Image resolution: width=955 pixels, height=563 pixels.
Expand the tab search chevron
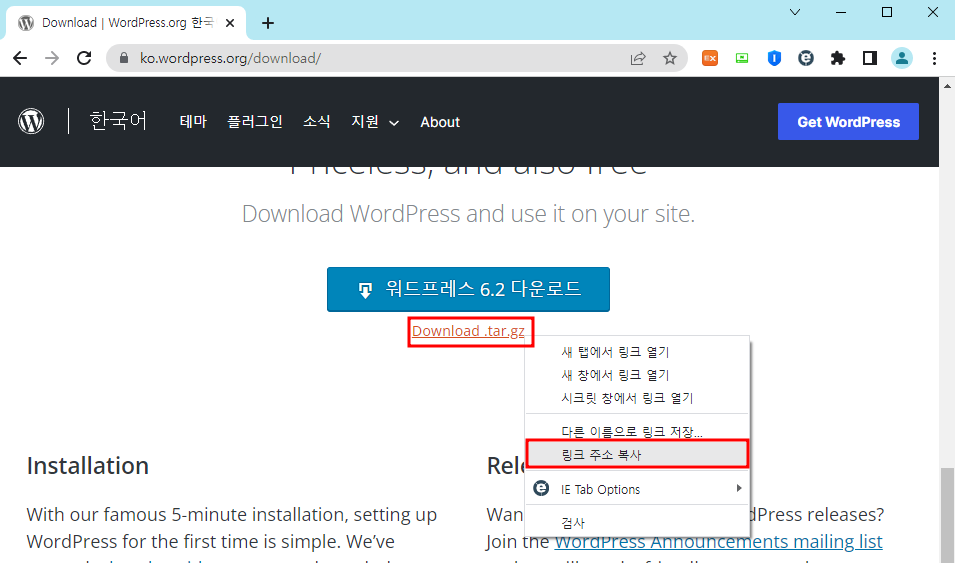point(795,12)
